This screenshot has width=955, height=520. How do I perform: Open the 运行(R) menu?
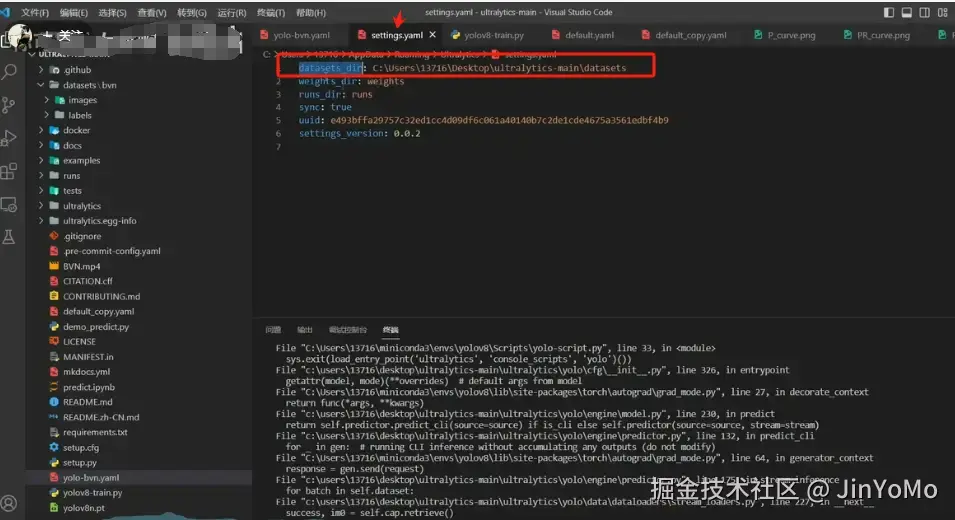[x=231, y=12]
